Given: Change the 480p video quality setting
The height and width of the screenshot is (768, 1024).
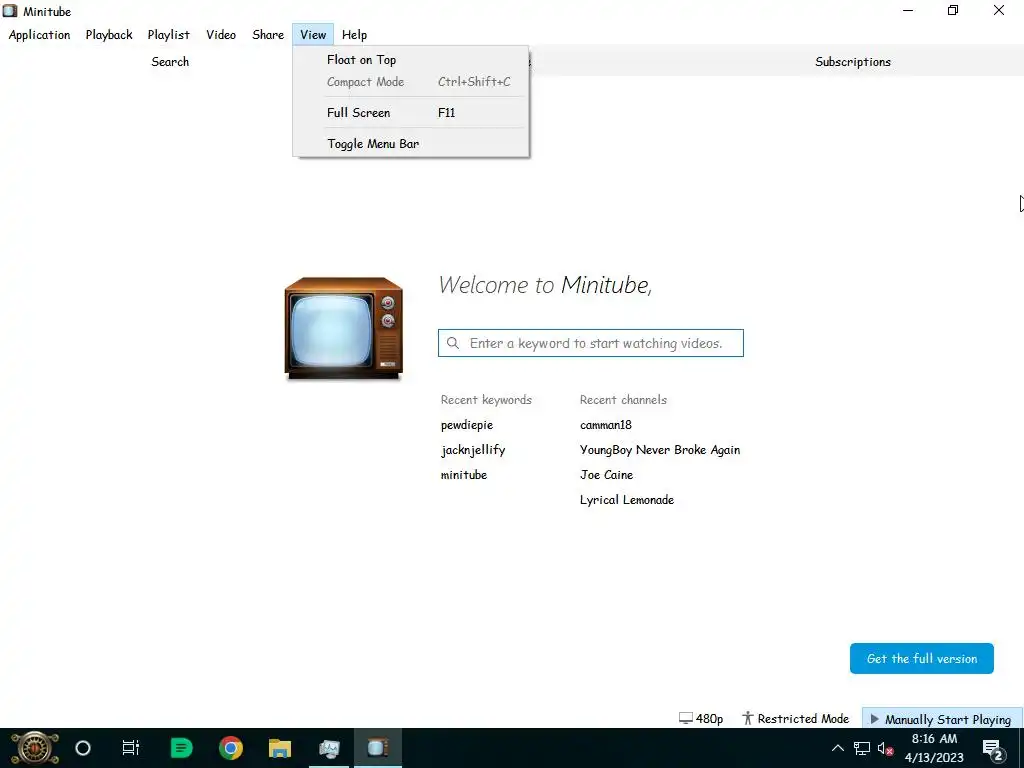Looking at the screenshot, I should click(x=701, y=718).
